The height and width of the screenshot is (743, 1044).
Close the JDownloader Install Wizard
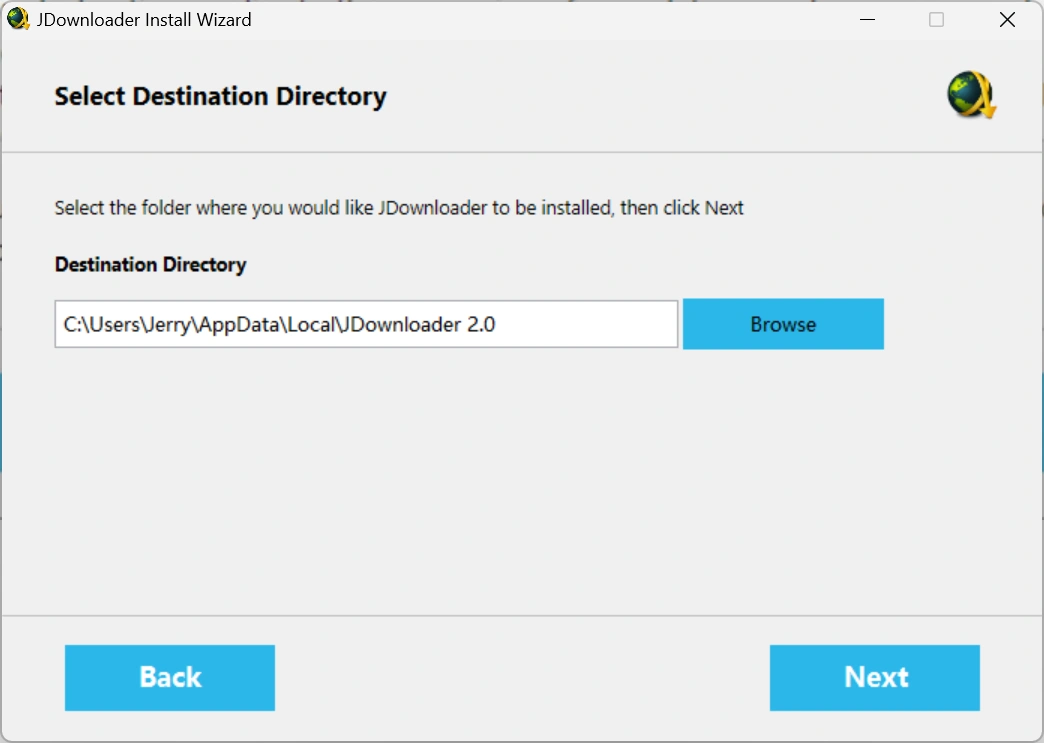tap(1007, 20)
